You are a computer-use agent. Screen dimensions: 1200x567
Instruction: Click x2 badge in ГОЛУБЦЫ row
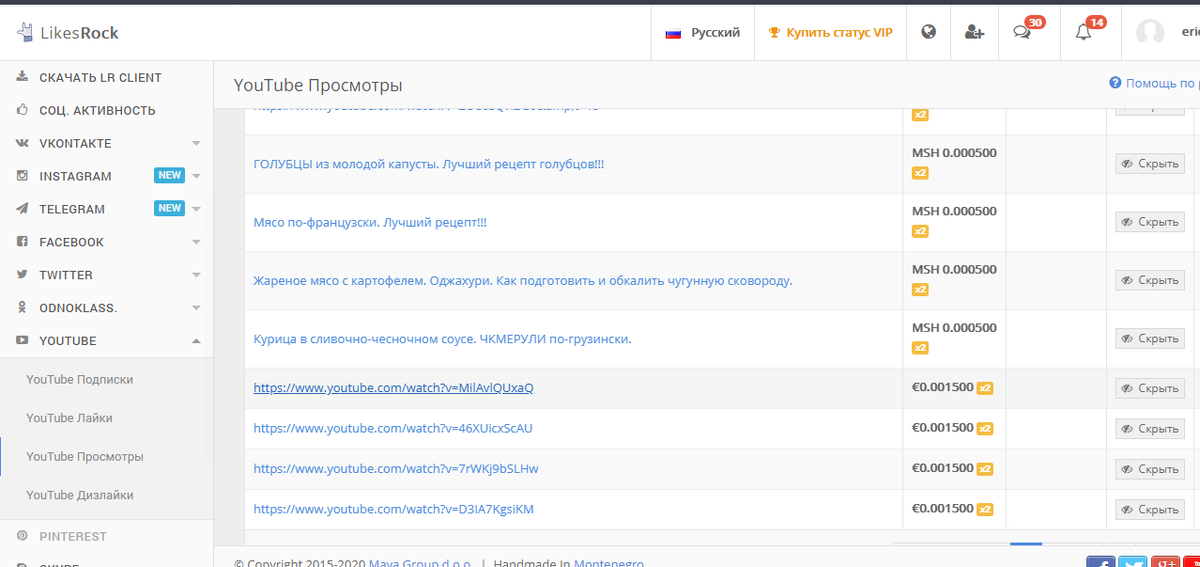(x=920, y=173)
